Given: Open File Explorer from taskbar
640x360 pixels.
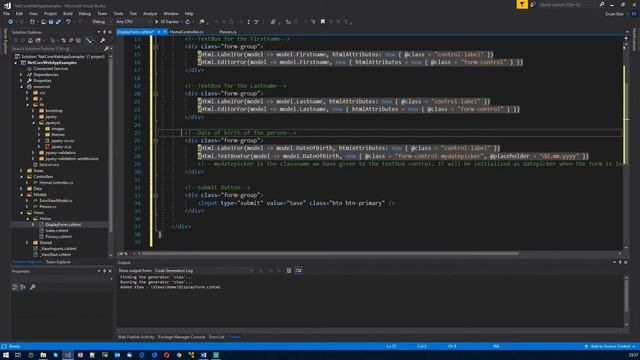Looking at the screenshot, I should click(43, 355).
